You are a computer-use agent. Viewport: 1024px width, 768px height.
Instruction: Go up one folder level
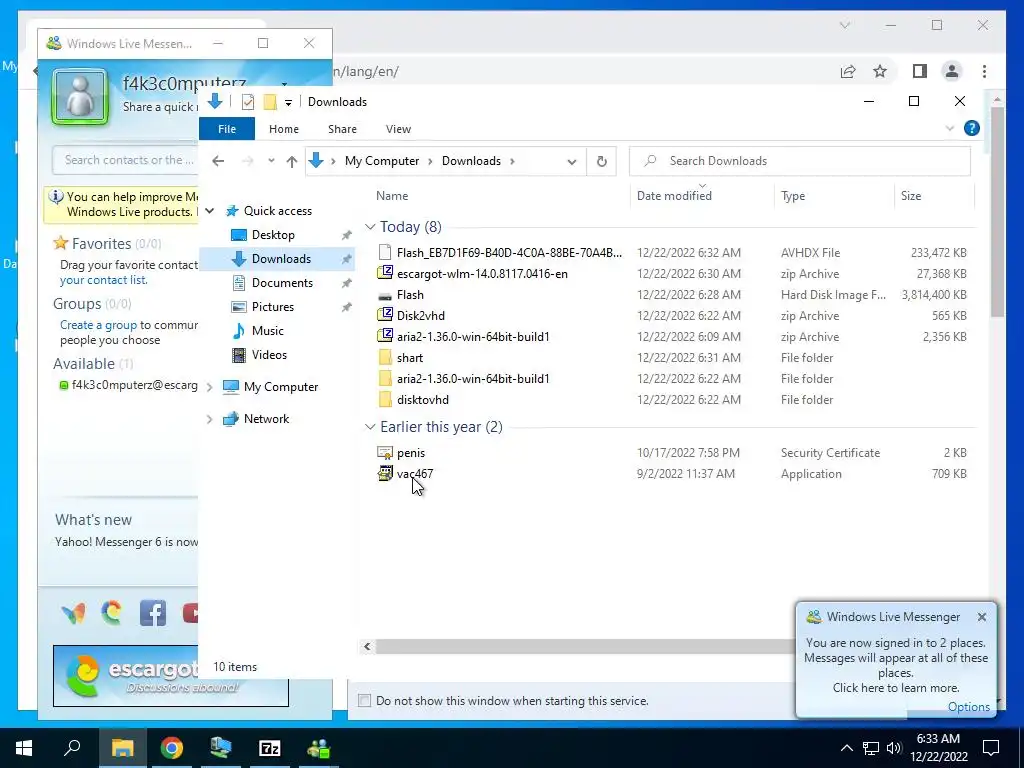click(291, 161)
